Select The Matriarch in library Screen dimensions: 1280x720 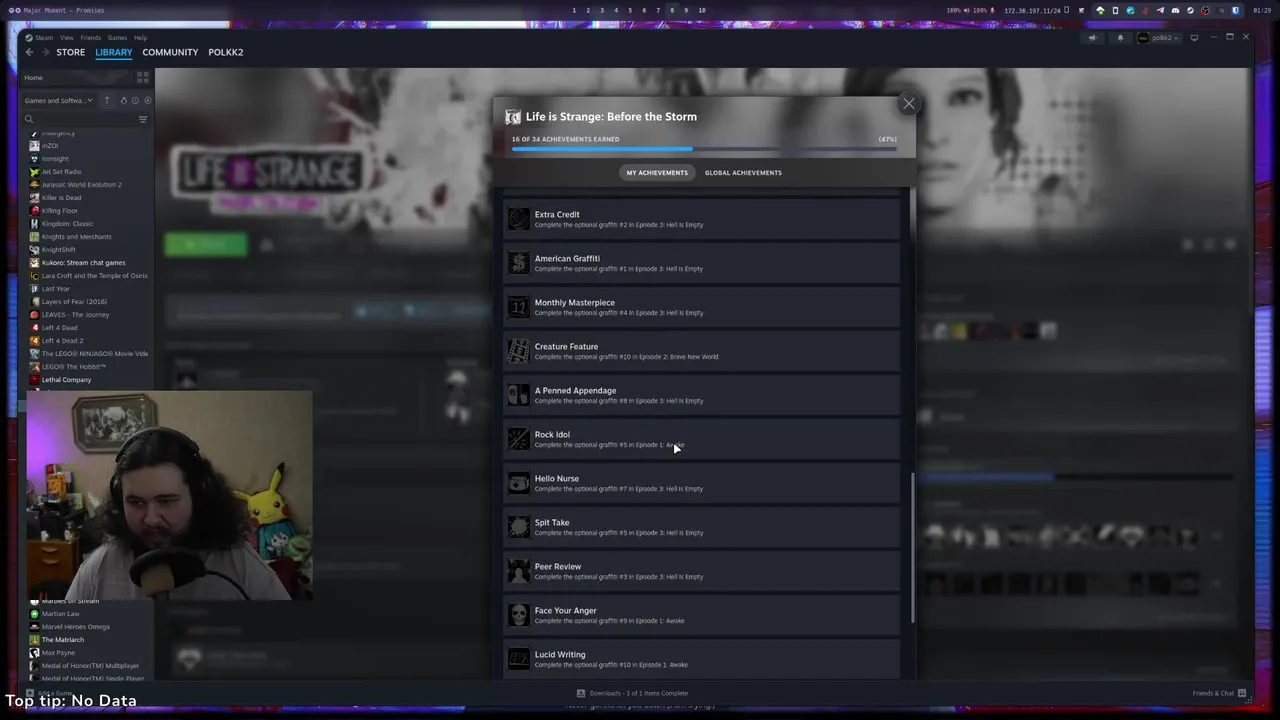click(62, 640)
